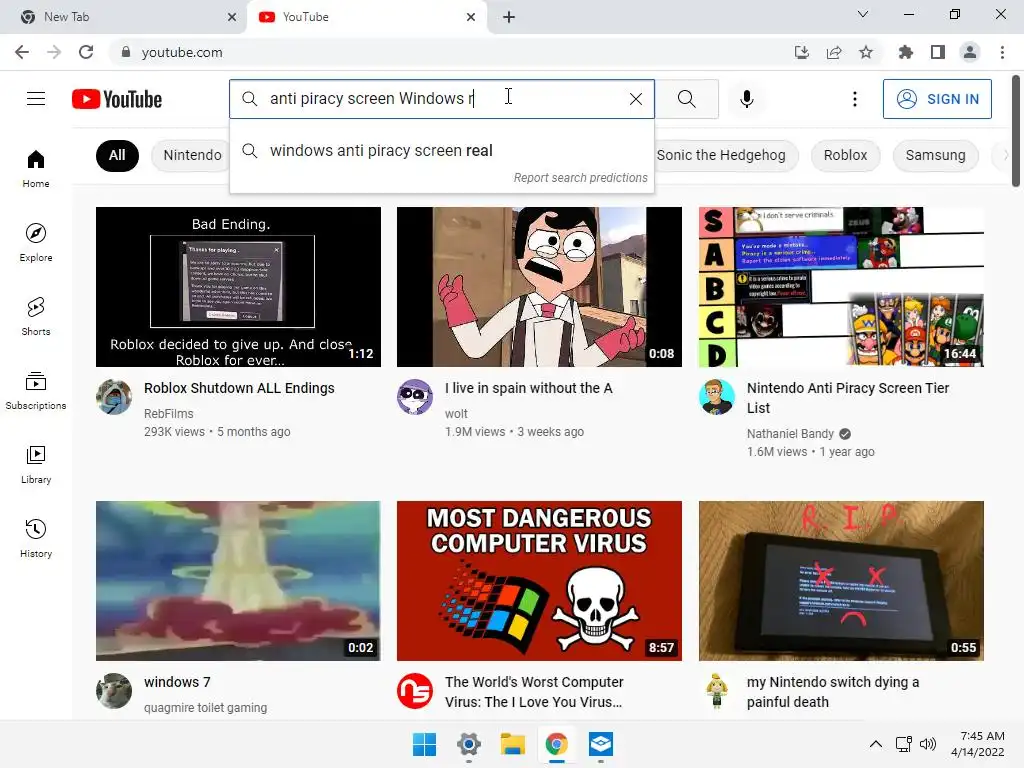Open the tab search dropdown arrow
This screenshot has height=768, width=1024.
click(863, 14)
